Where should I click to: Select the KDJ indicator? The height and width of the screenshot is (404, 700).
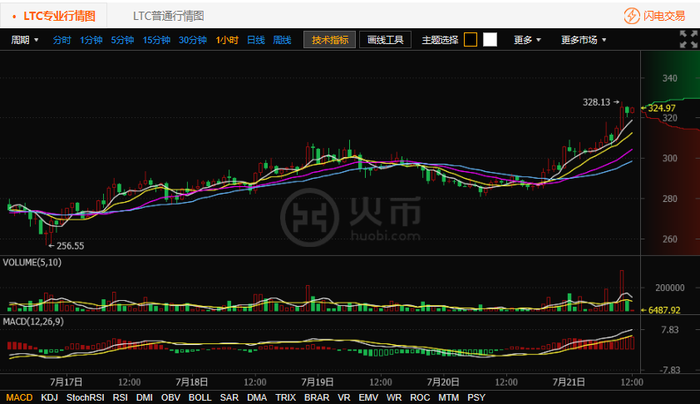(x=49, y=397)
